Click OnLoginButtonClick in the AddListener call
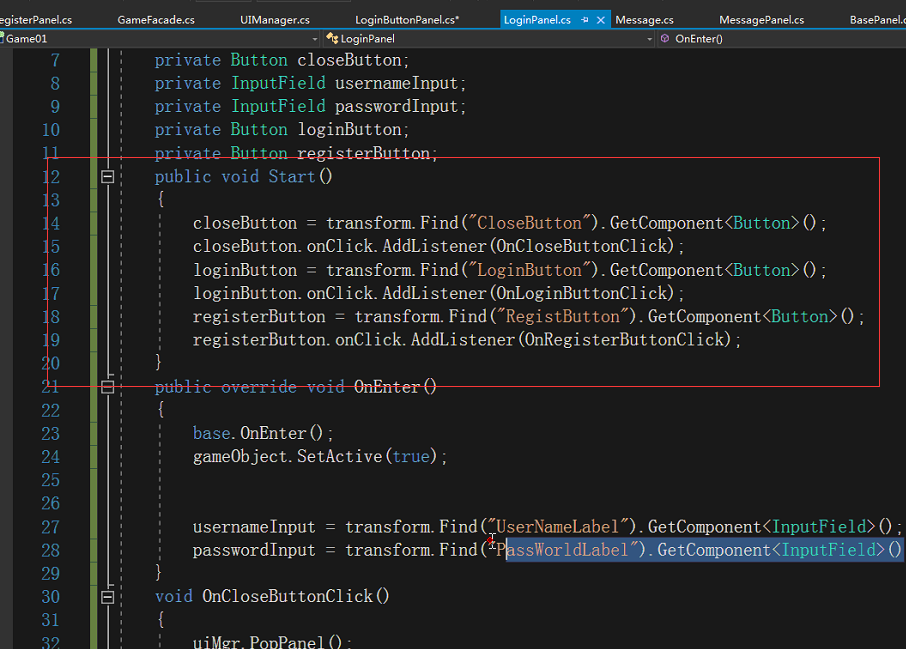The width and height of the screenshot is (906, 649). 582,293
